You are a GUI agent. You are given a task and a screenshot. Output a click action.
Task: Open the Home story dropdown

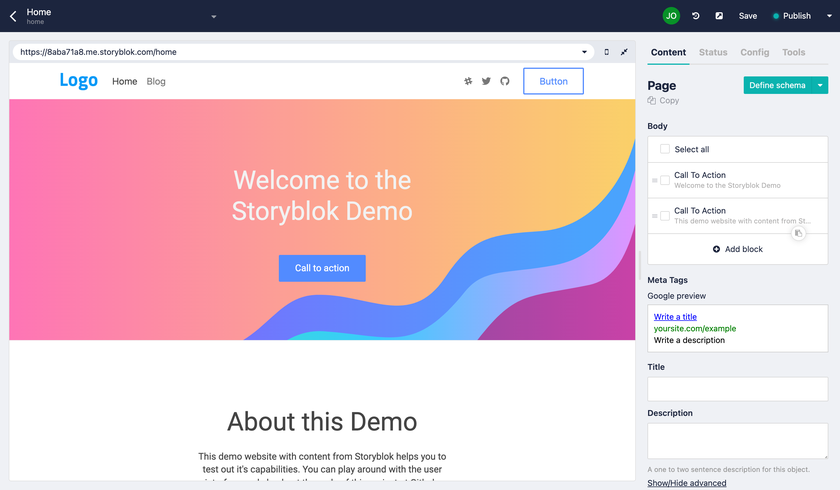tap(214, 17)
